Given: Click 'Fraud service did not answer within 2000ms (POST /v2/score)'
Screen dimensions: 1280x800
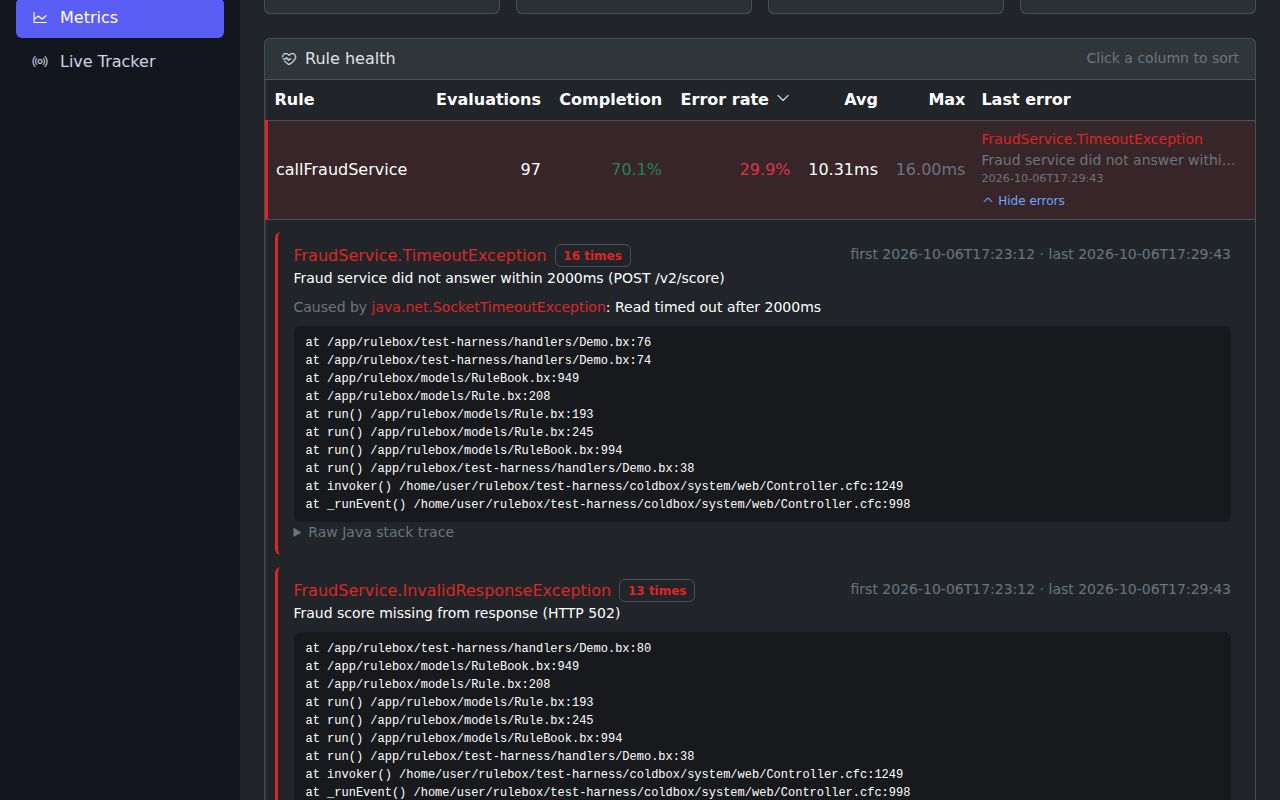Looking at the screenshot, I should tap(509, 278).
